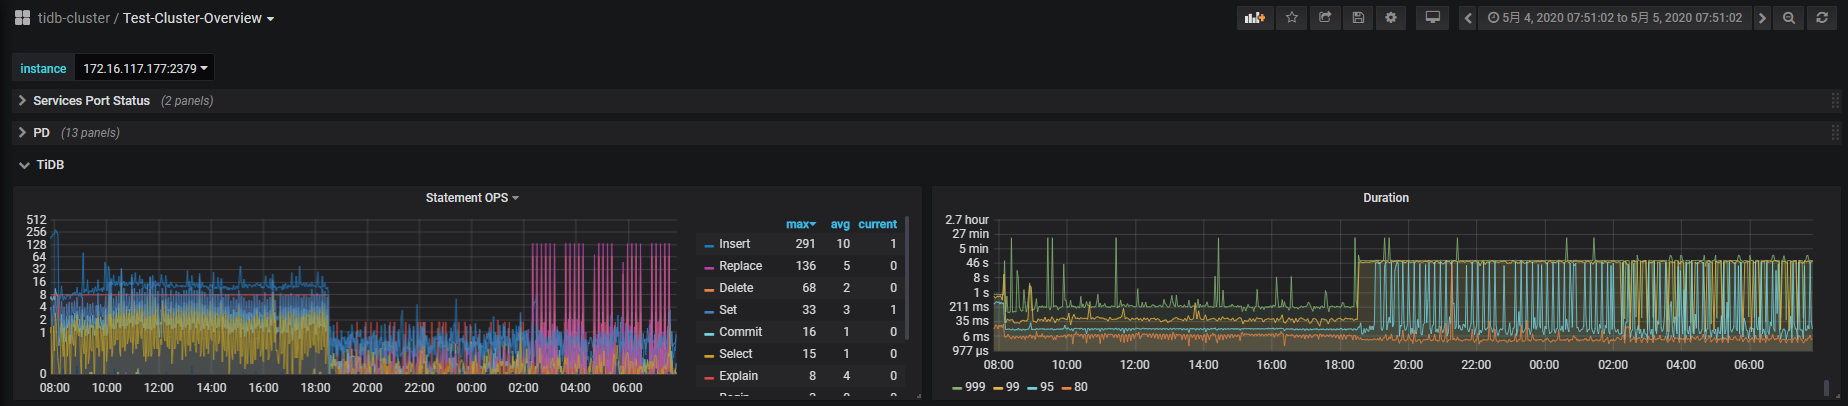The height and width of the screenshot is (406, 1848).
Task: Sort legend by avg column header
Action: pos(840,224)
